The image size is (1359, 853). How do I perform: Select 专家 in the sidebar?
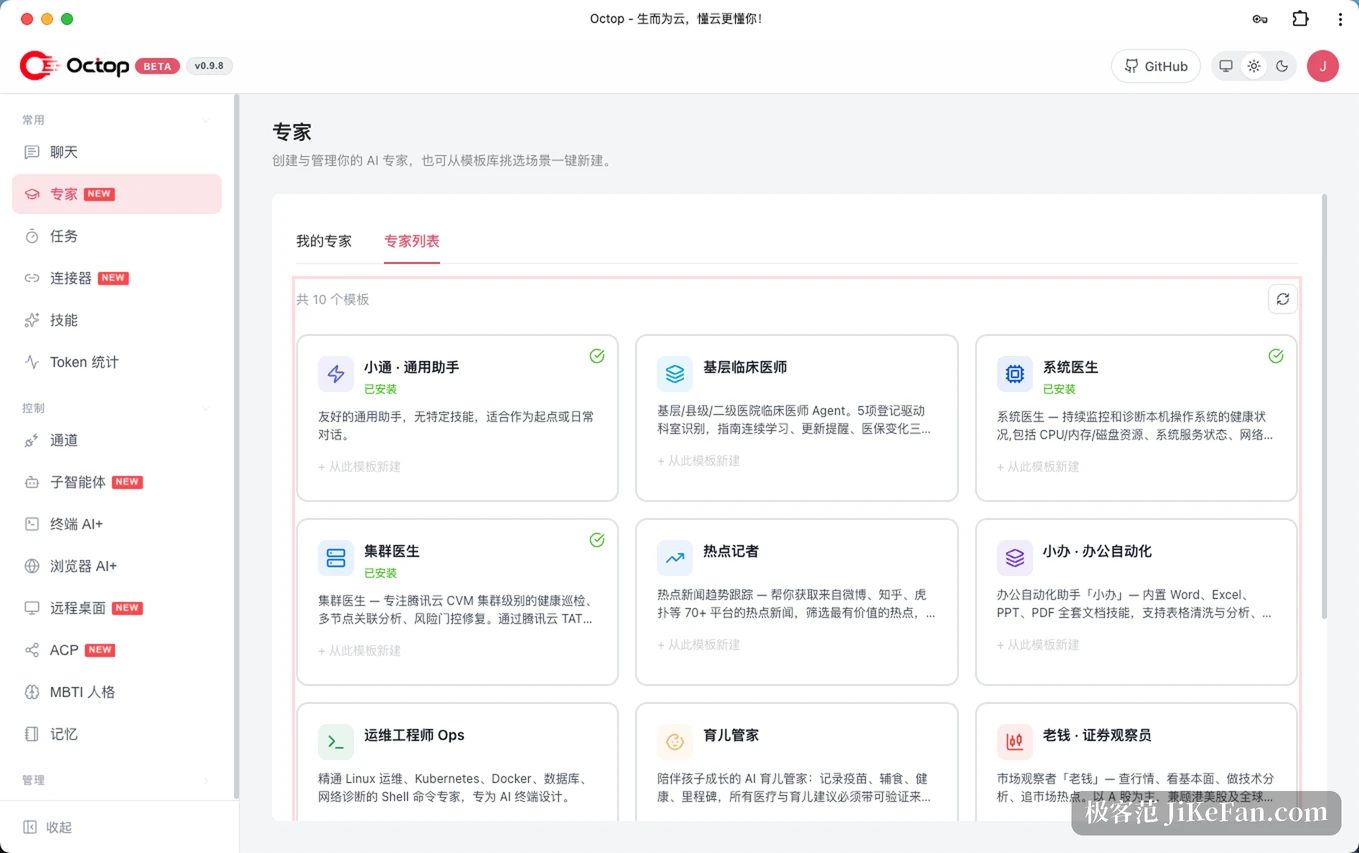pos(117,194)
